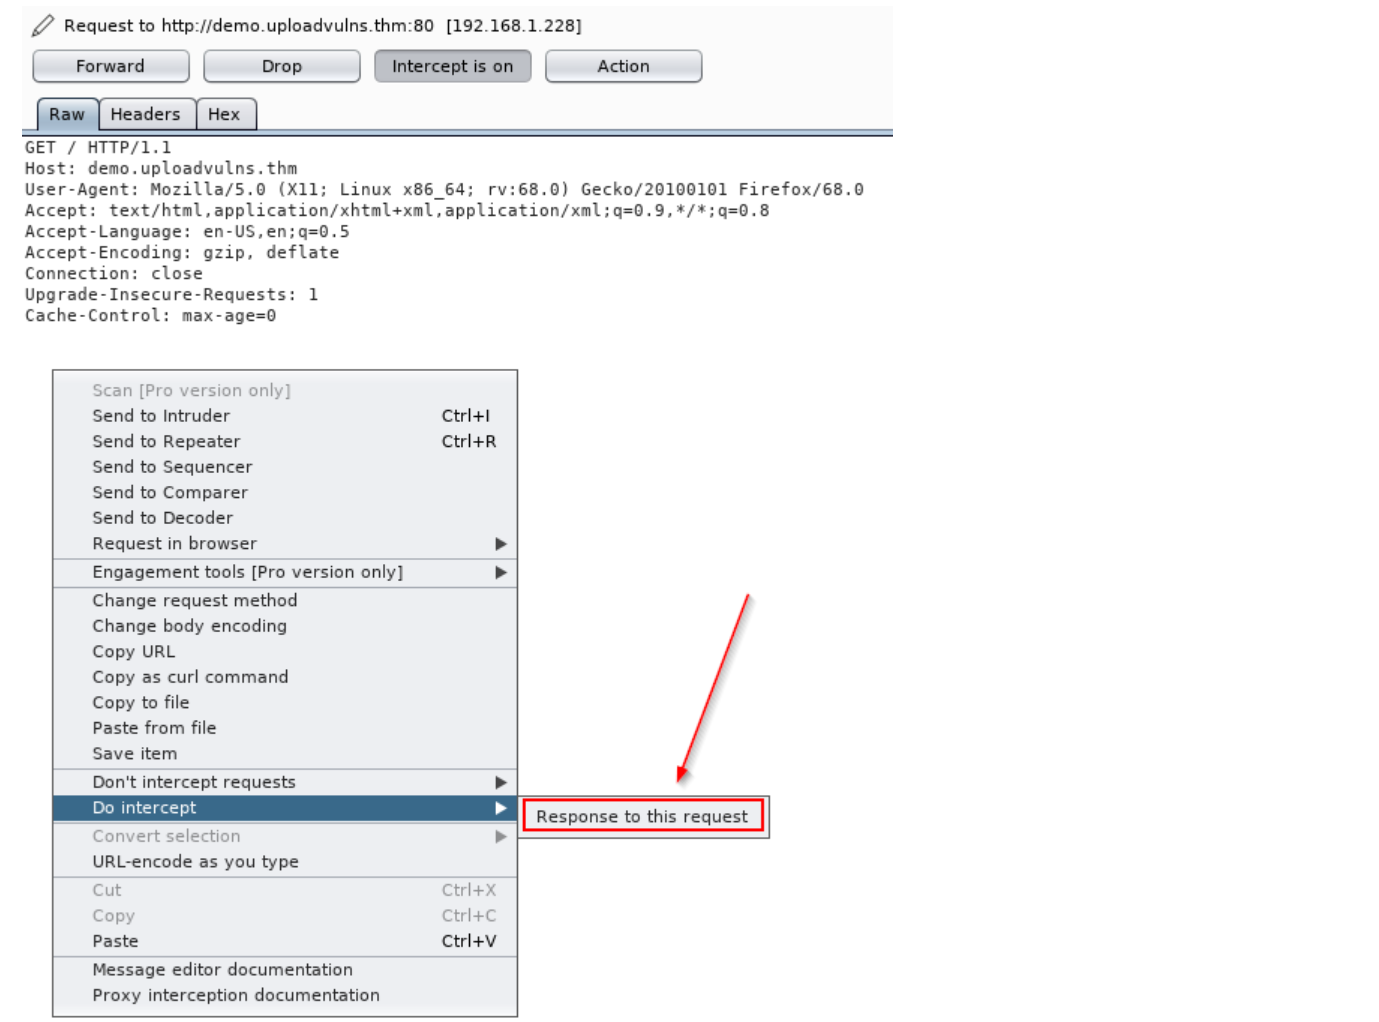
Task: Toggle URL-encode as you type
Action: 195,861
